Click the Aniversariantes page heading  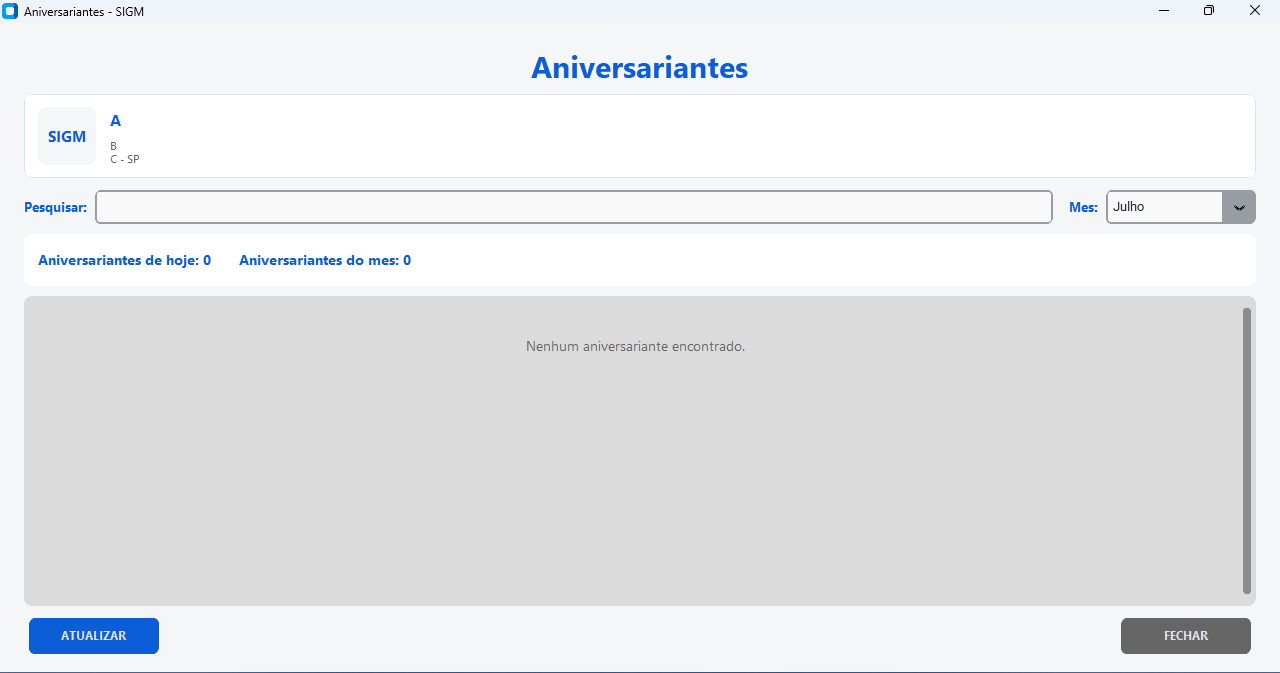(x=640, y=68)
